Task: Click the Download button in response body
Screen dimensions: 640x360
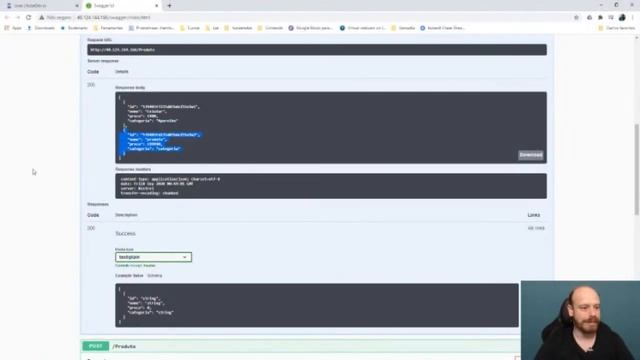Action: 531,155
